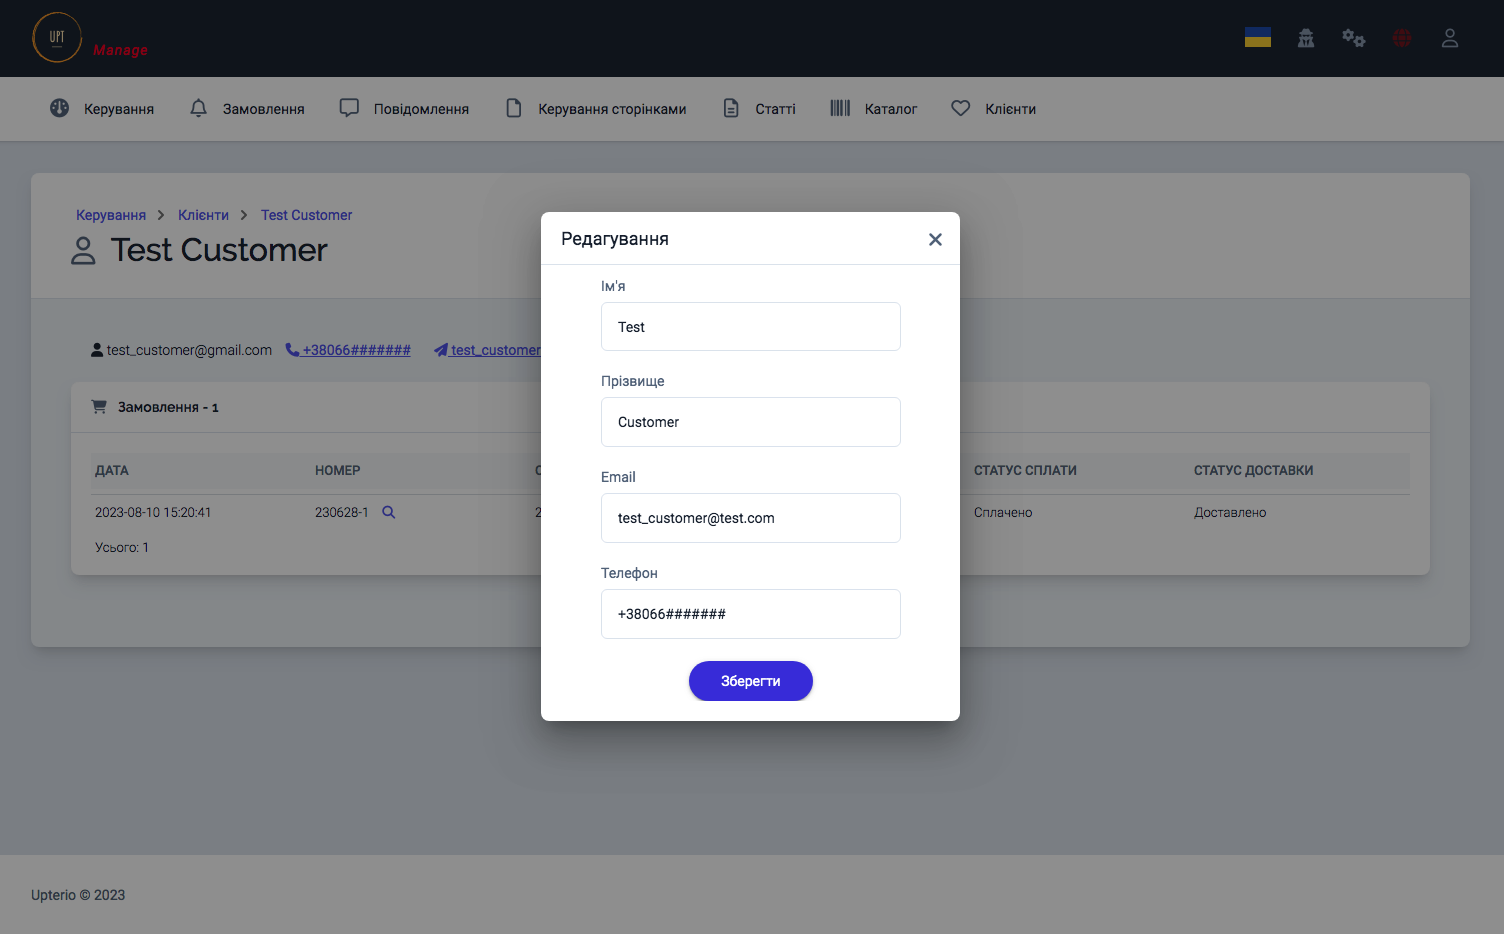The width and height of the screenshot is (1504, 934).
Task: Click test_customer@gmail.com email text
Action: tap(189, 350)
